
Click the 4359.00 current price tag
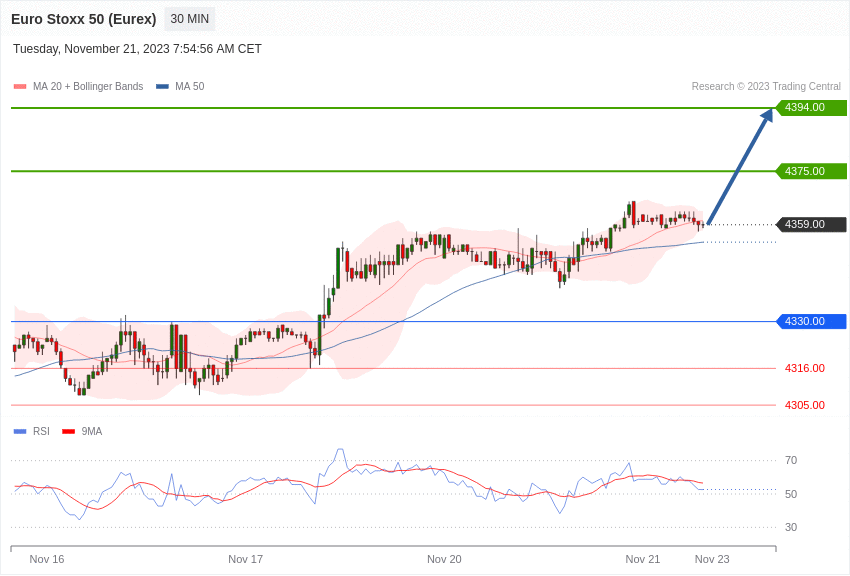pos(812,224)
